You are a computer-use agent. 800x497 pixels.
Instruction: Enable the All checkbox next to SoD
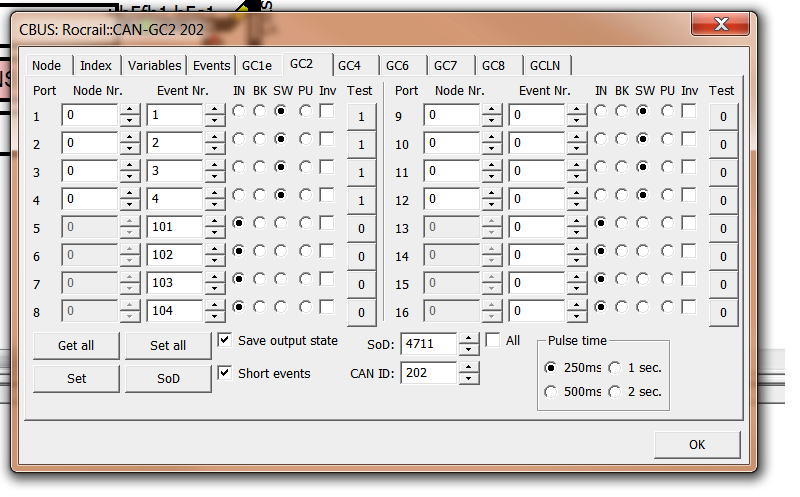pos(493,341)
